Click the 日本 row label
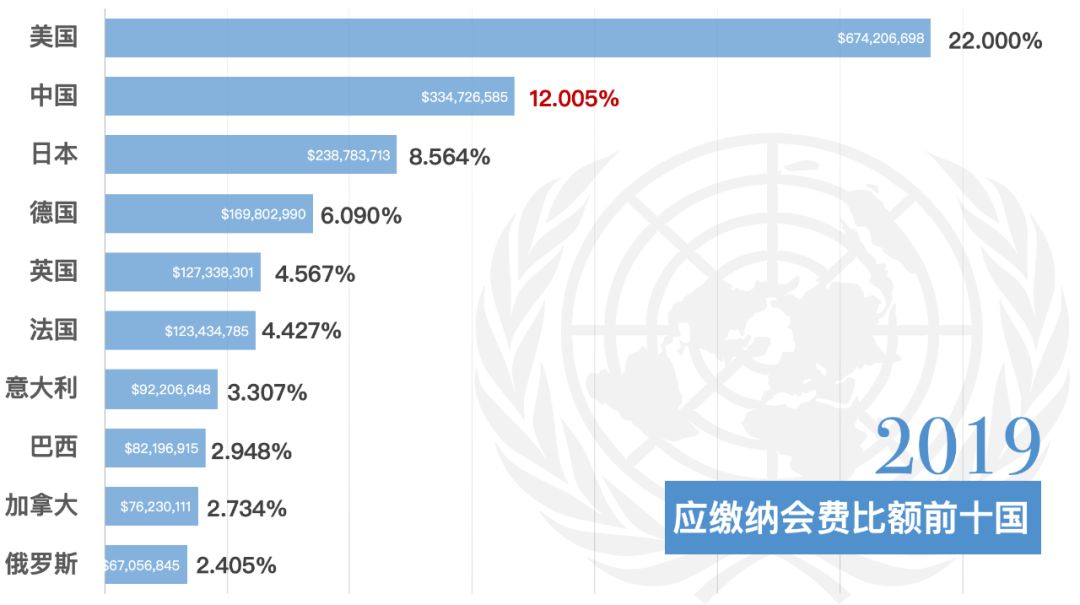The image size is (1080, 605). click(x=54, y=155)
